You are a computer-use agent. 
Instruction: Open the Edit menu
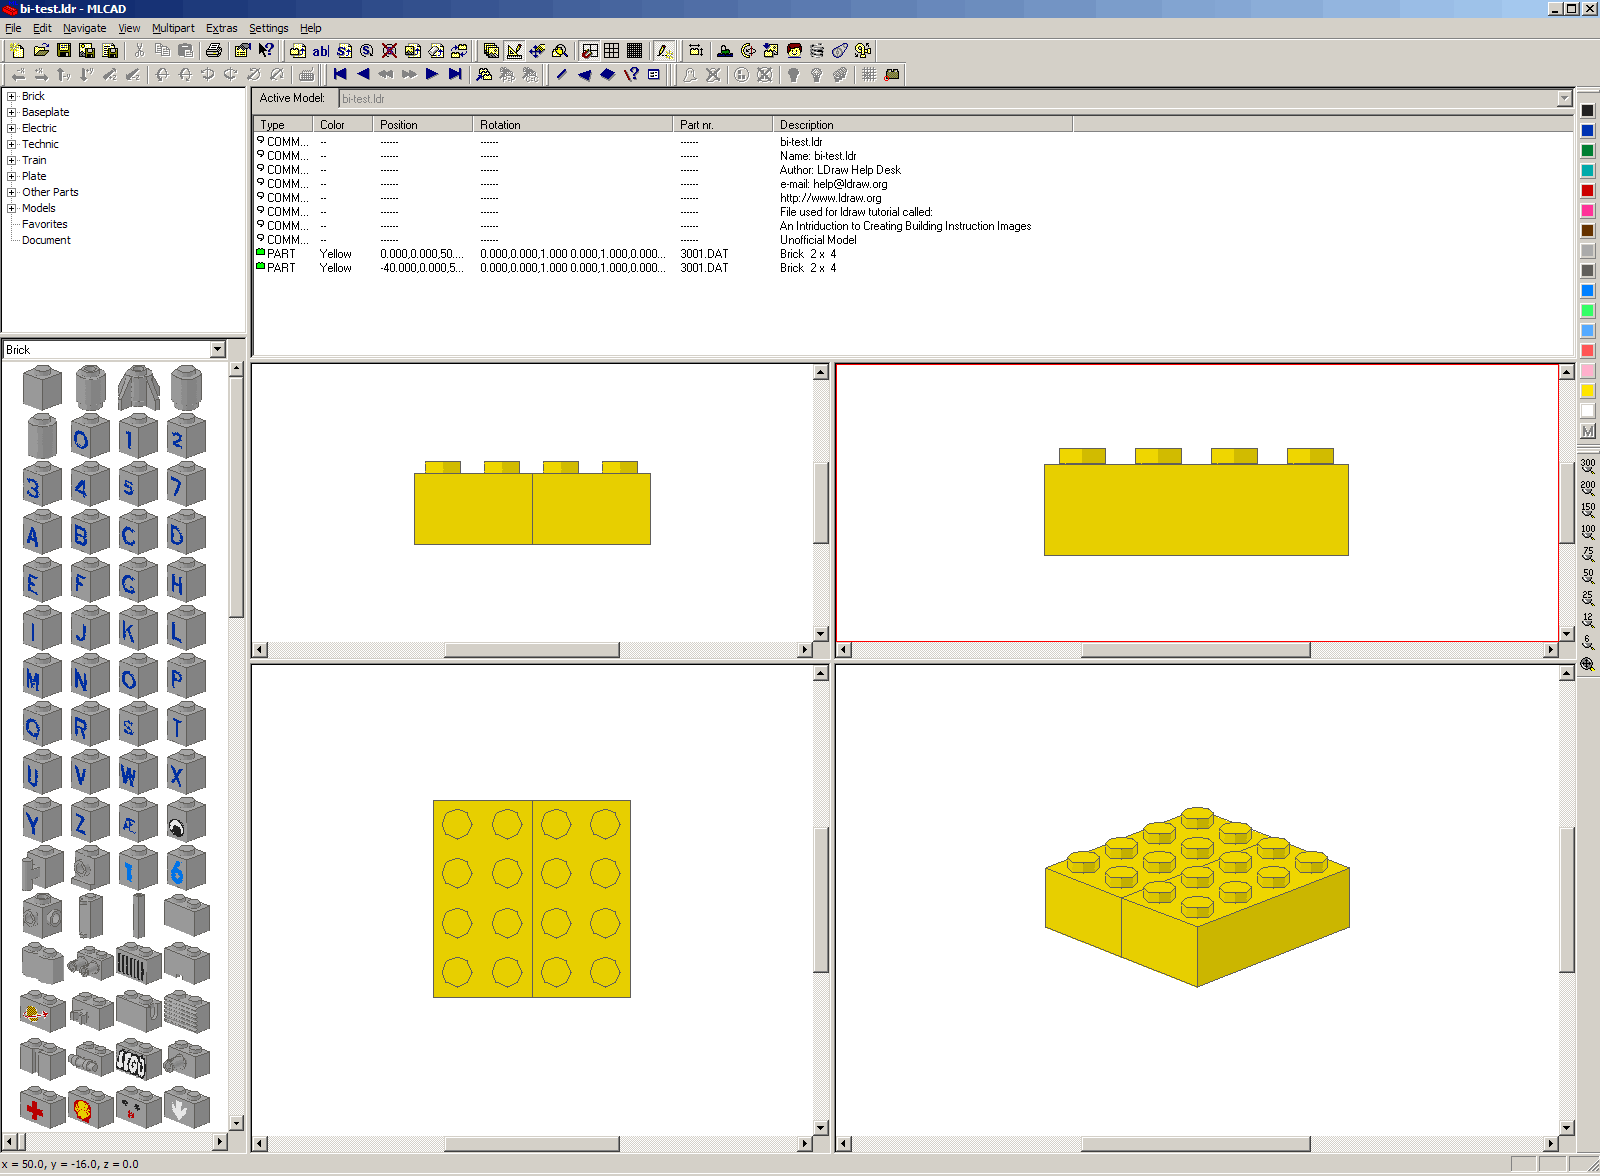(42, 28)
